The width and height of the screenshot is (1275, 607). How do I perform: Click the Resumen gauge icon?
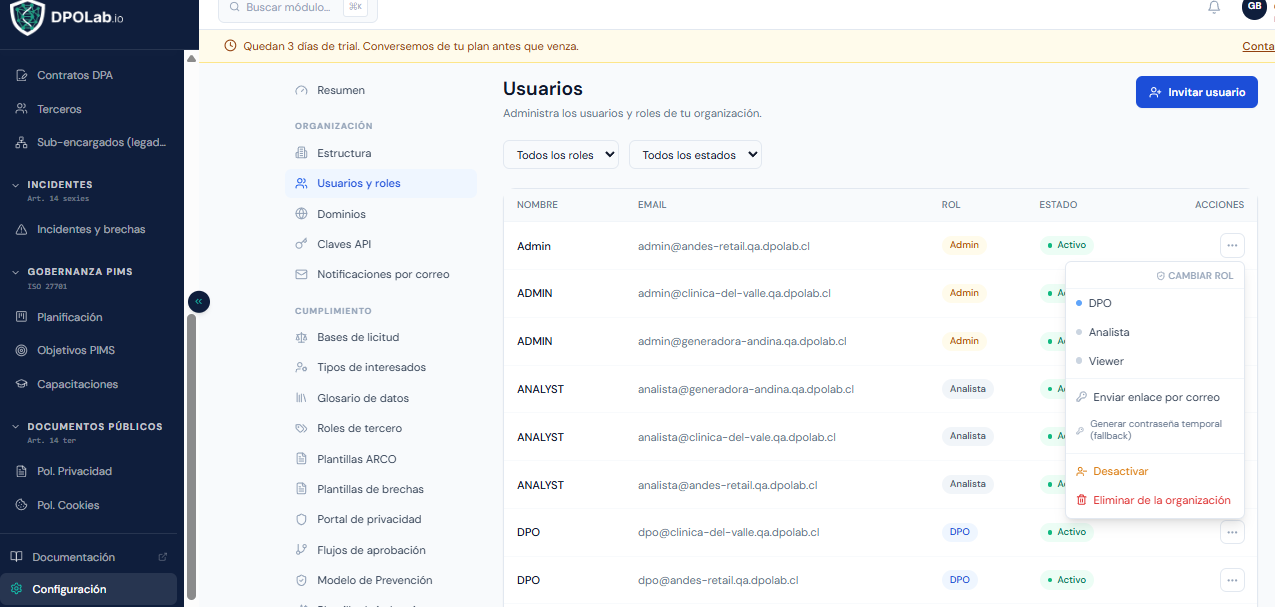tap(302, 90)
